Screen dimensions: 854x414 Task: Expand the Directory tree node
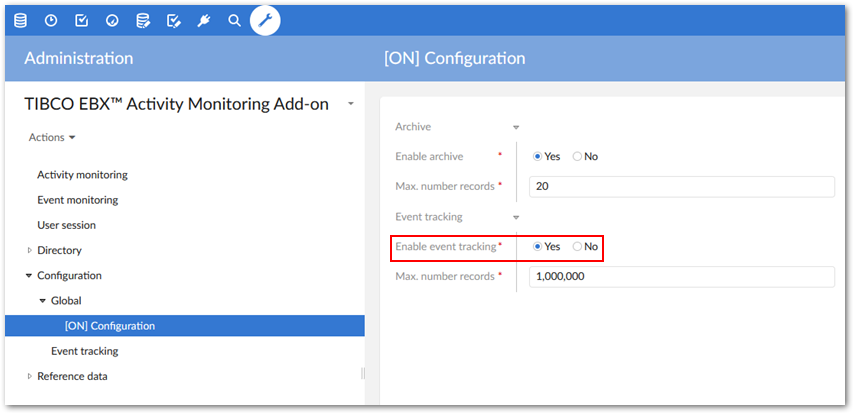[30, 250]
